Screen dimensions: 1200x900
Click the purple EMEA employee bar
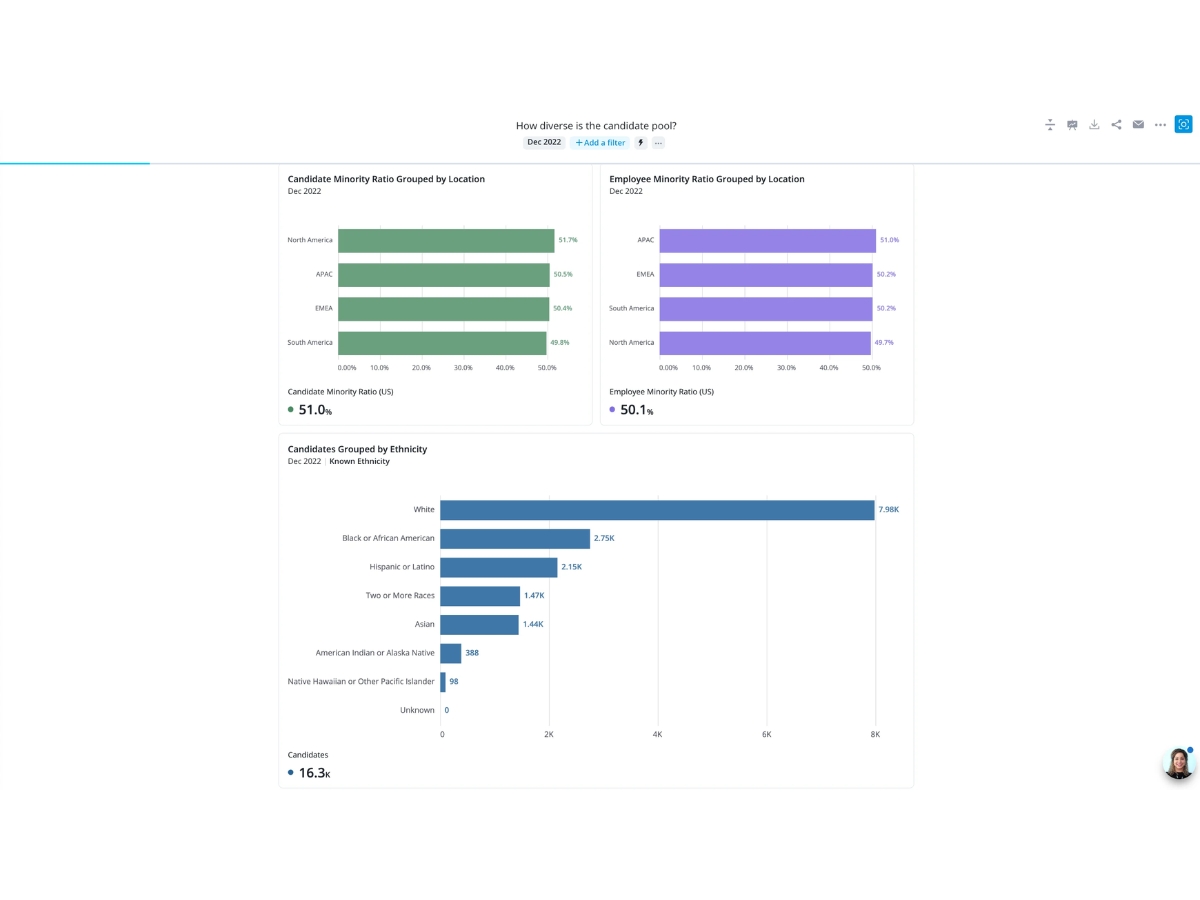point(766,274)
